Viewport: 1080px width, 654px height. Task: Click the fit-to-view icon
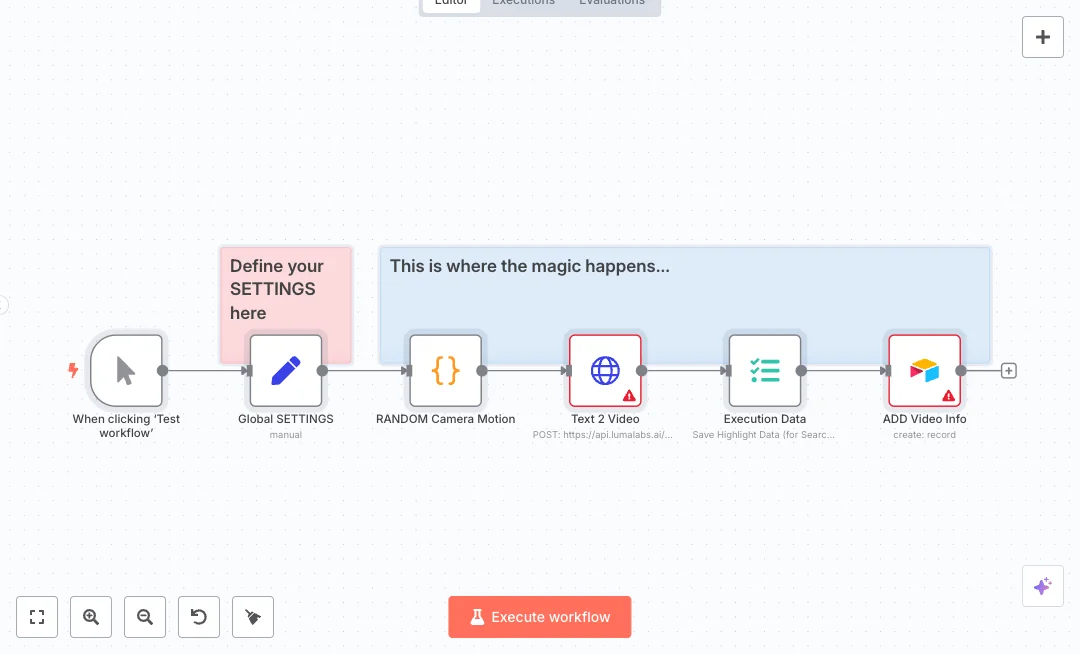click(x=37, y=617)
